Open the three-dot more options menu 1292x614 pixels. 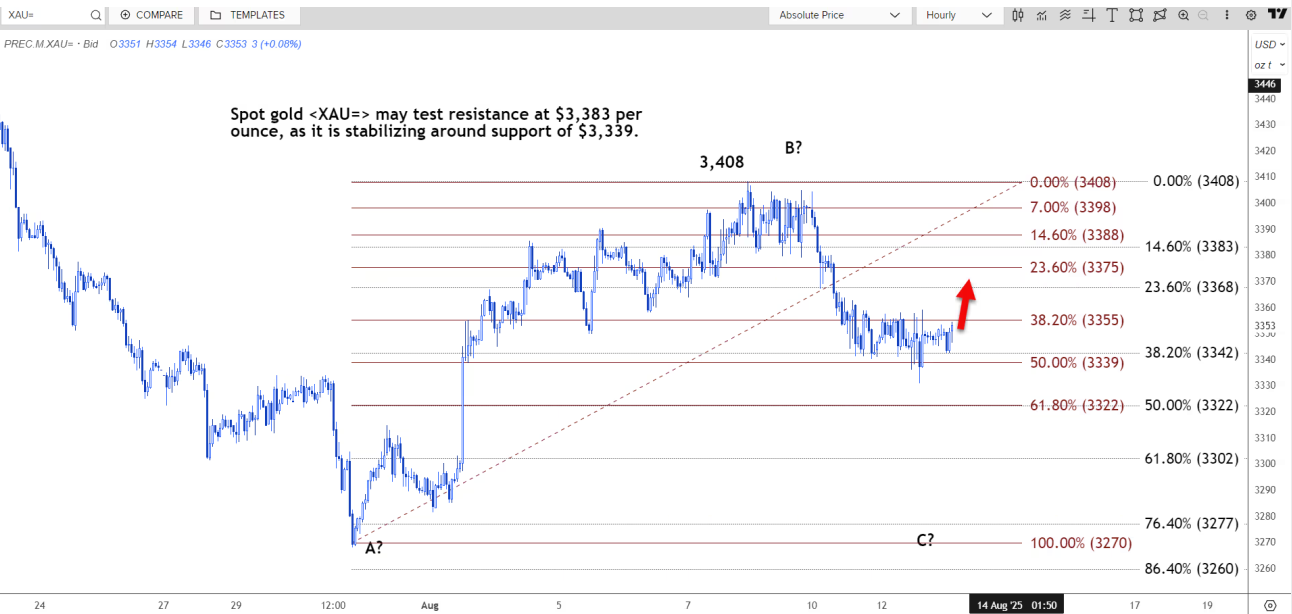[1227, 15]
